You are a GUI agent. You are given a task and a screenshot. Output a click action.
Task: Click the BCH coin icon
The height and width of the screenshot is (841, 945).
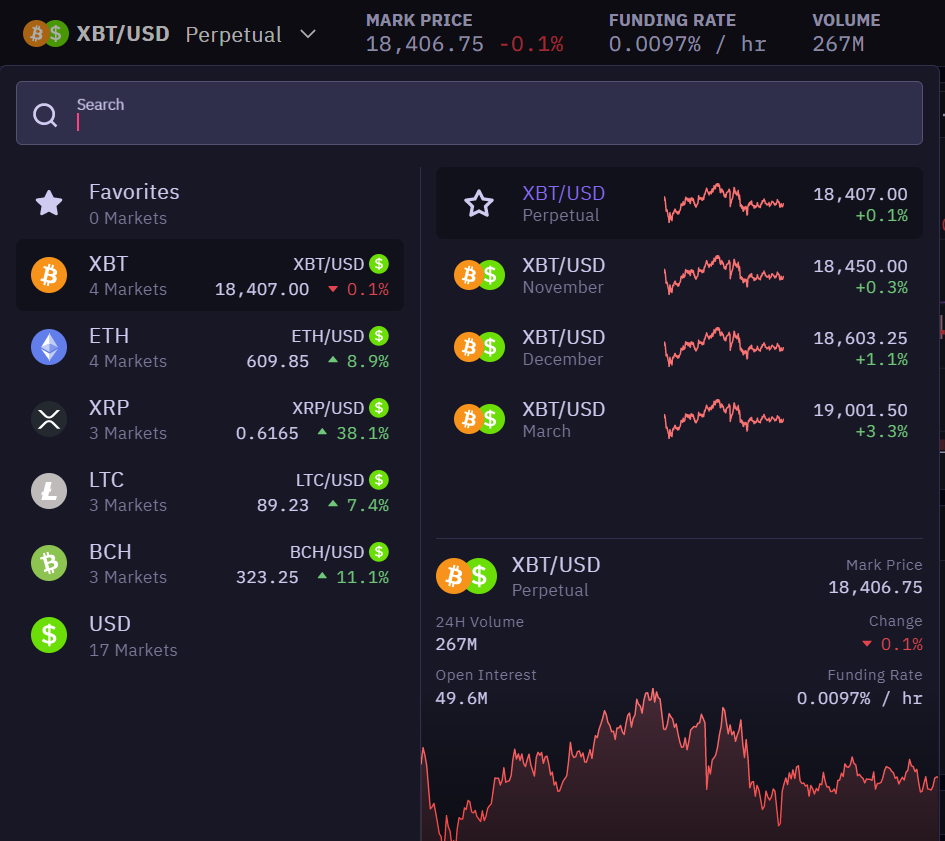tap(48, 563)
